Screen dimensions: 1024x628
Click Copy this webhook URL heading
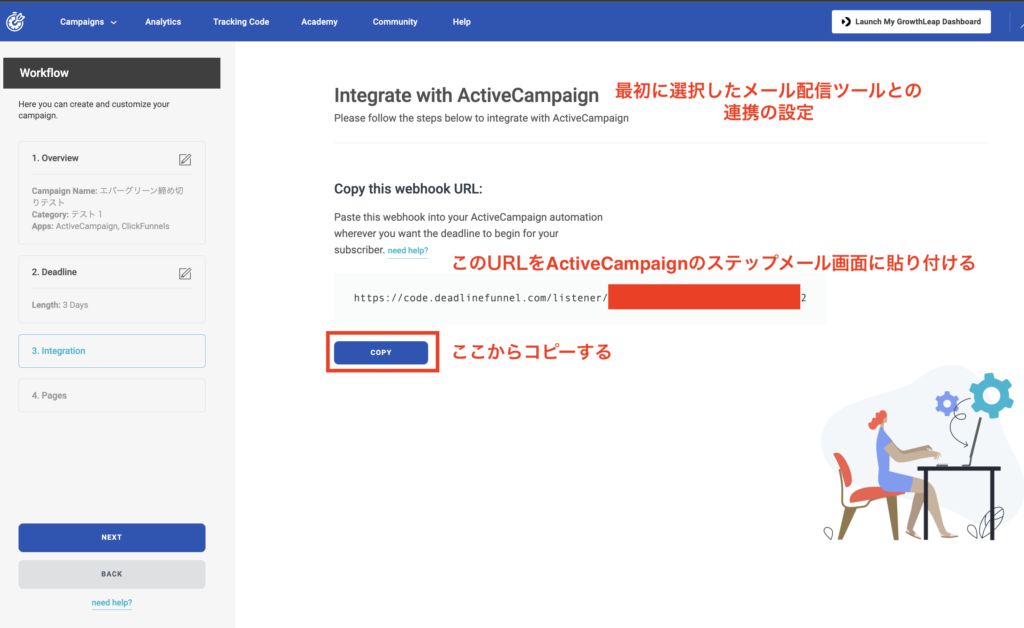(408, 189)
